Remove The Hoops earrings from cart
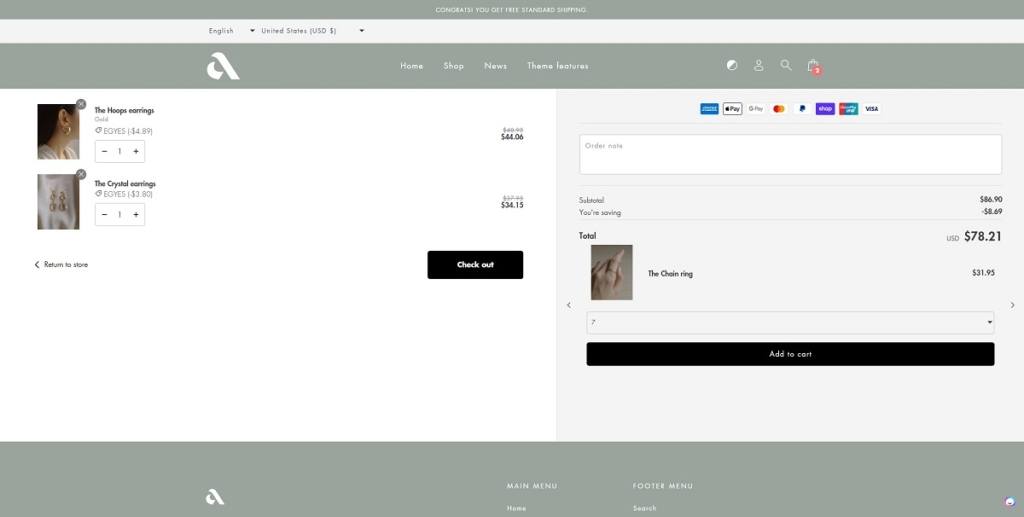Viewport: 1024px width, 517px height. pos(81,104)
